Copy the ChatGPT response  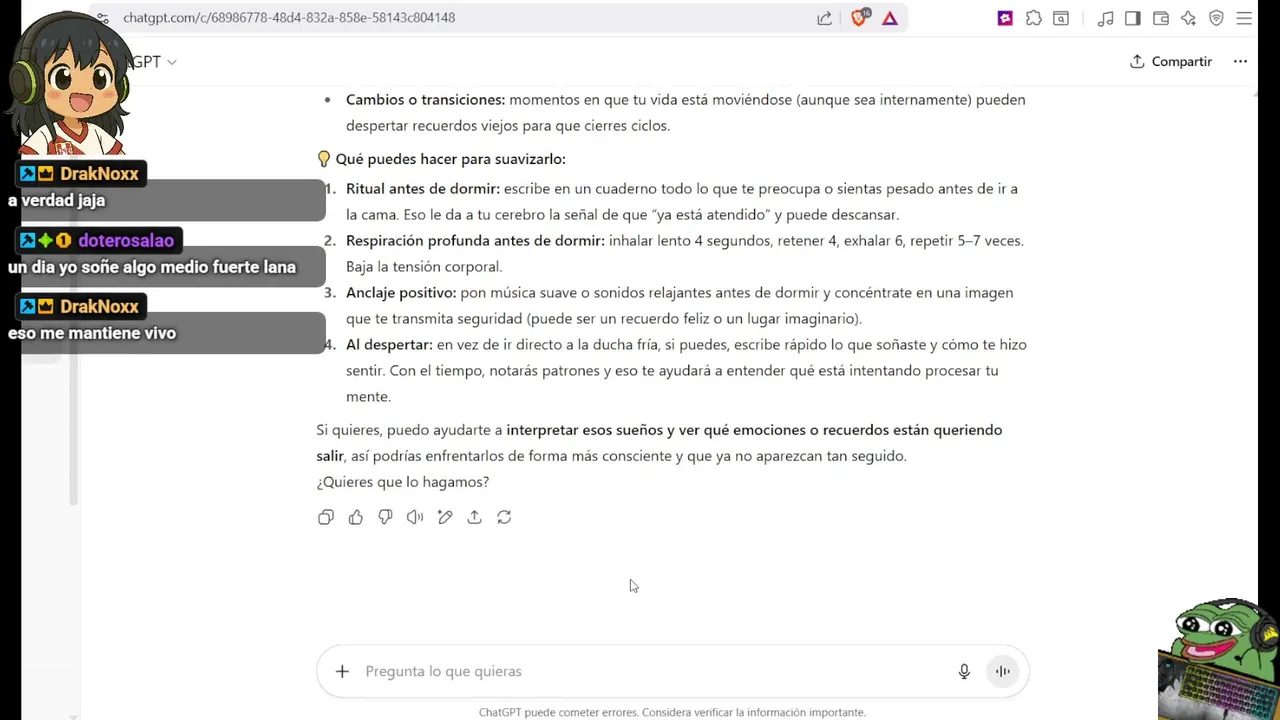coord(326,517)
